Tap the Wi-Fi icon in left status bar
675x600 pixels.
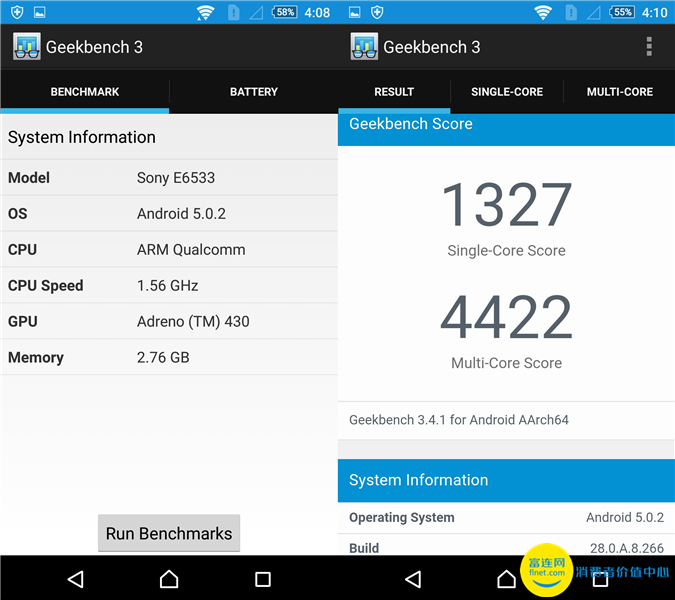(205, 12)
